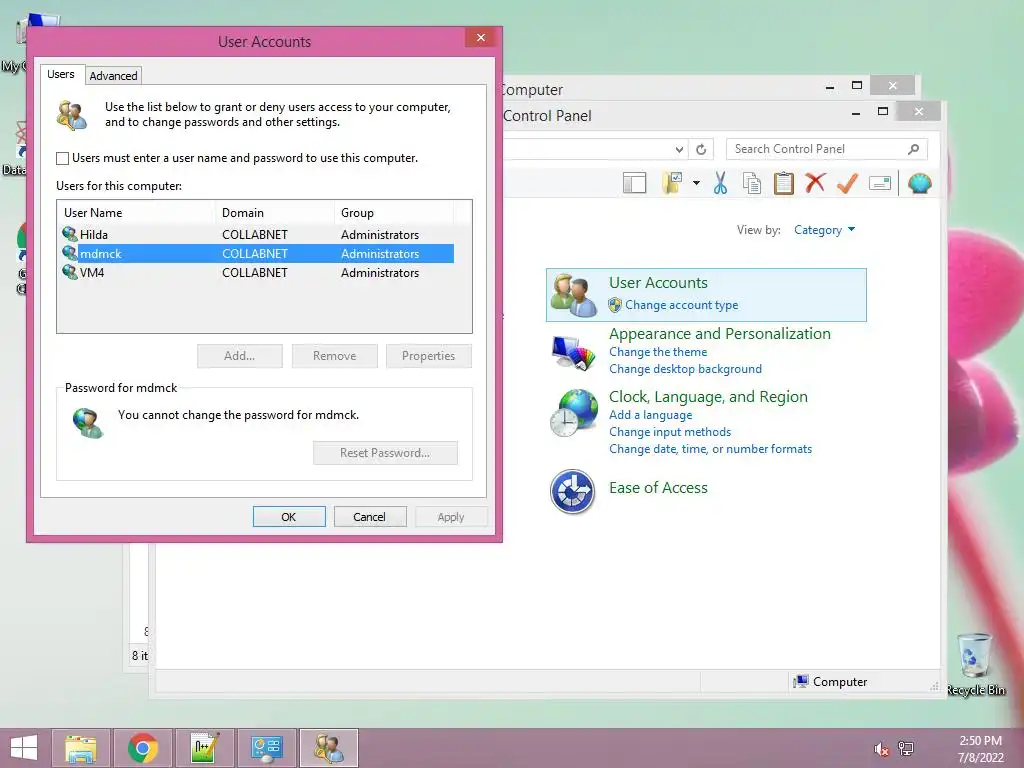Expand the address bar history dropdown arrow
This screenshot has width=1024, height=768.
coord(679,150)
